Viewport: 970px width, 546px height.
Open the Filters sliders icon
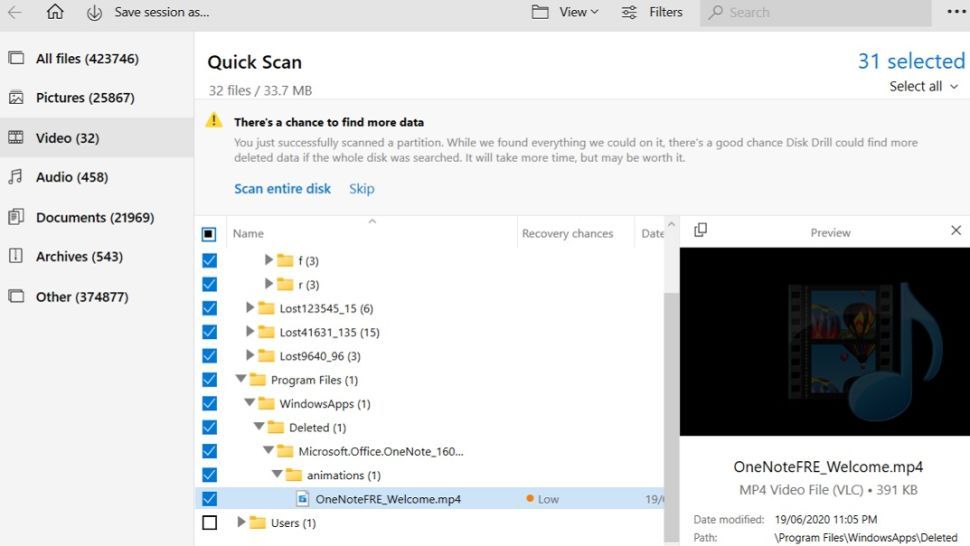click(x=629, y=12)
